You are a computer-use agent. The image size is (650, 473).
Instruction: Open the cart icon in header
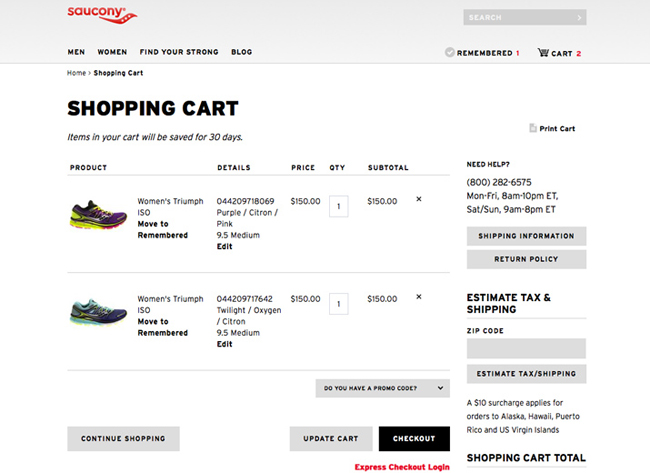coord(543,53)
